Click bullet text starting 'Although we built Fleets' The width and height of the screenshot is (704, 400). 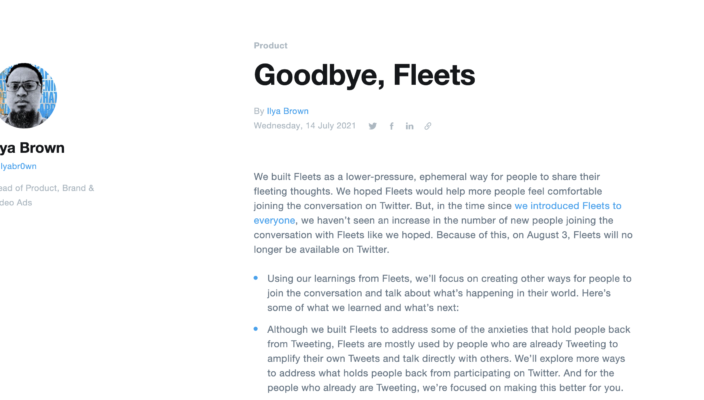point(340,329)
